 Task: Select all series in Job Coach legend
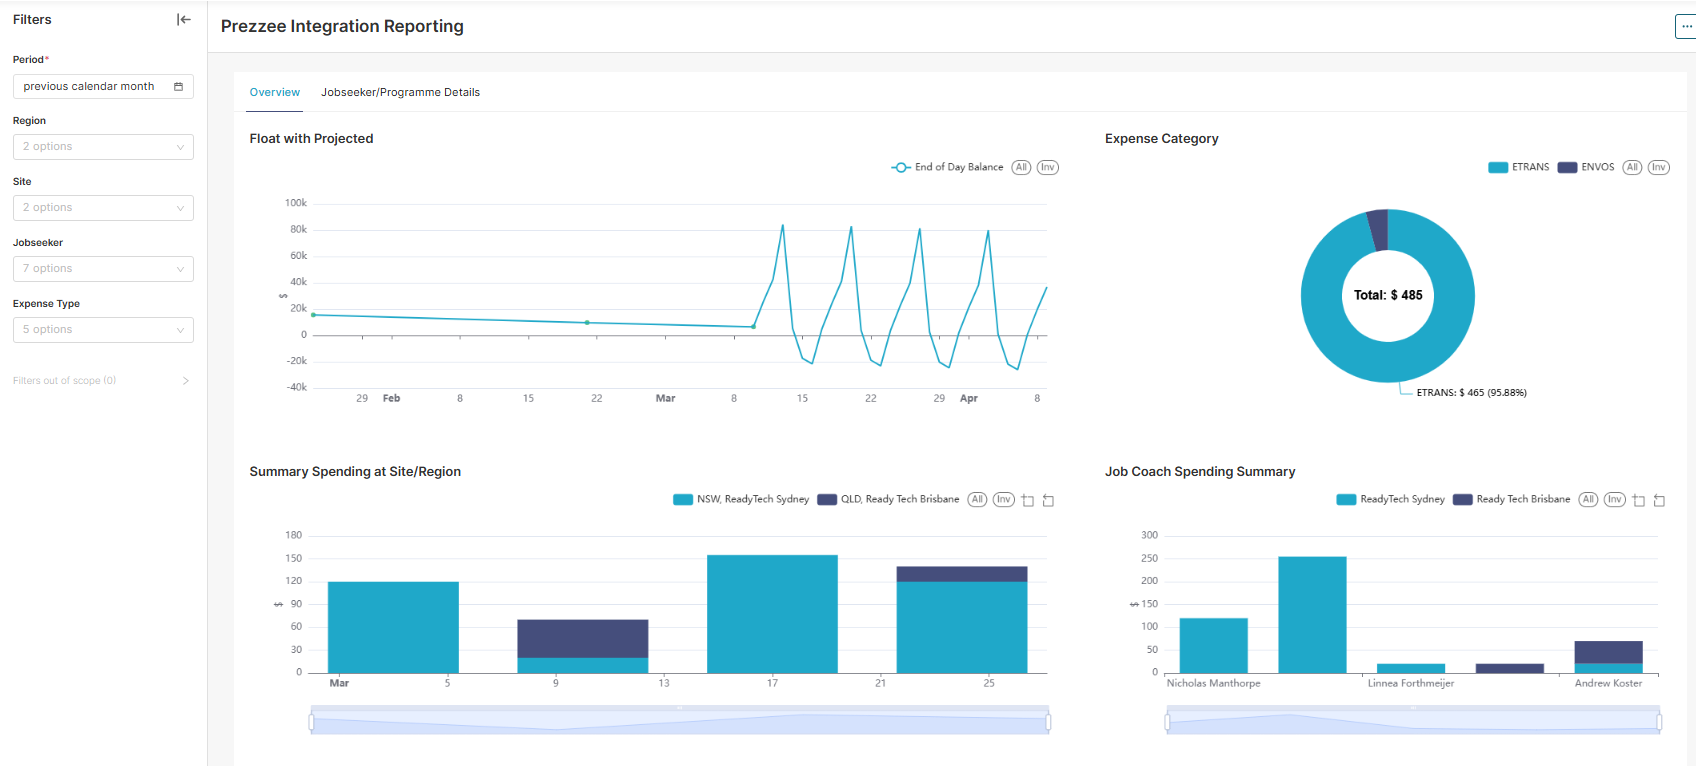1588,499
